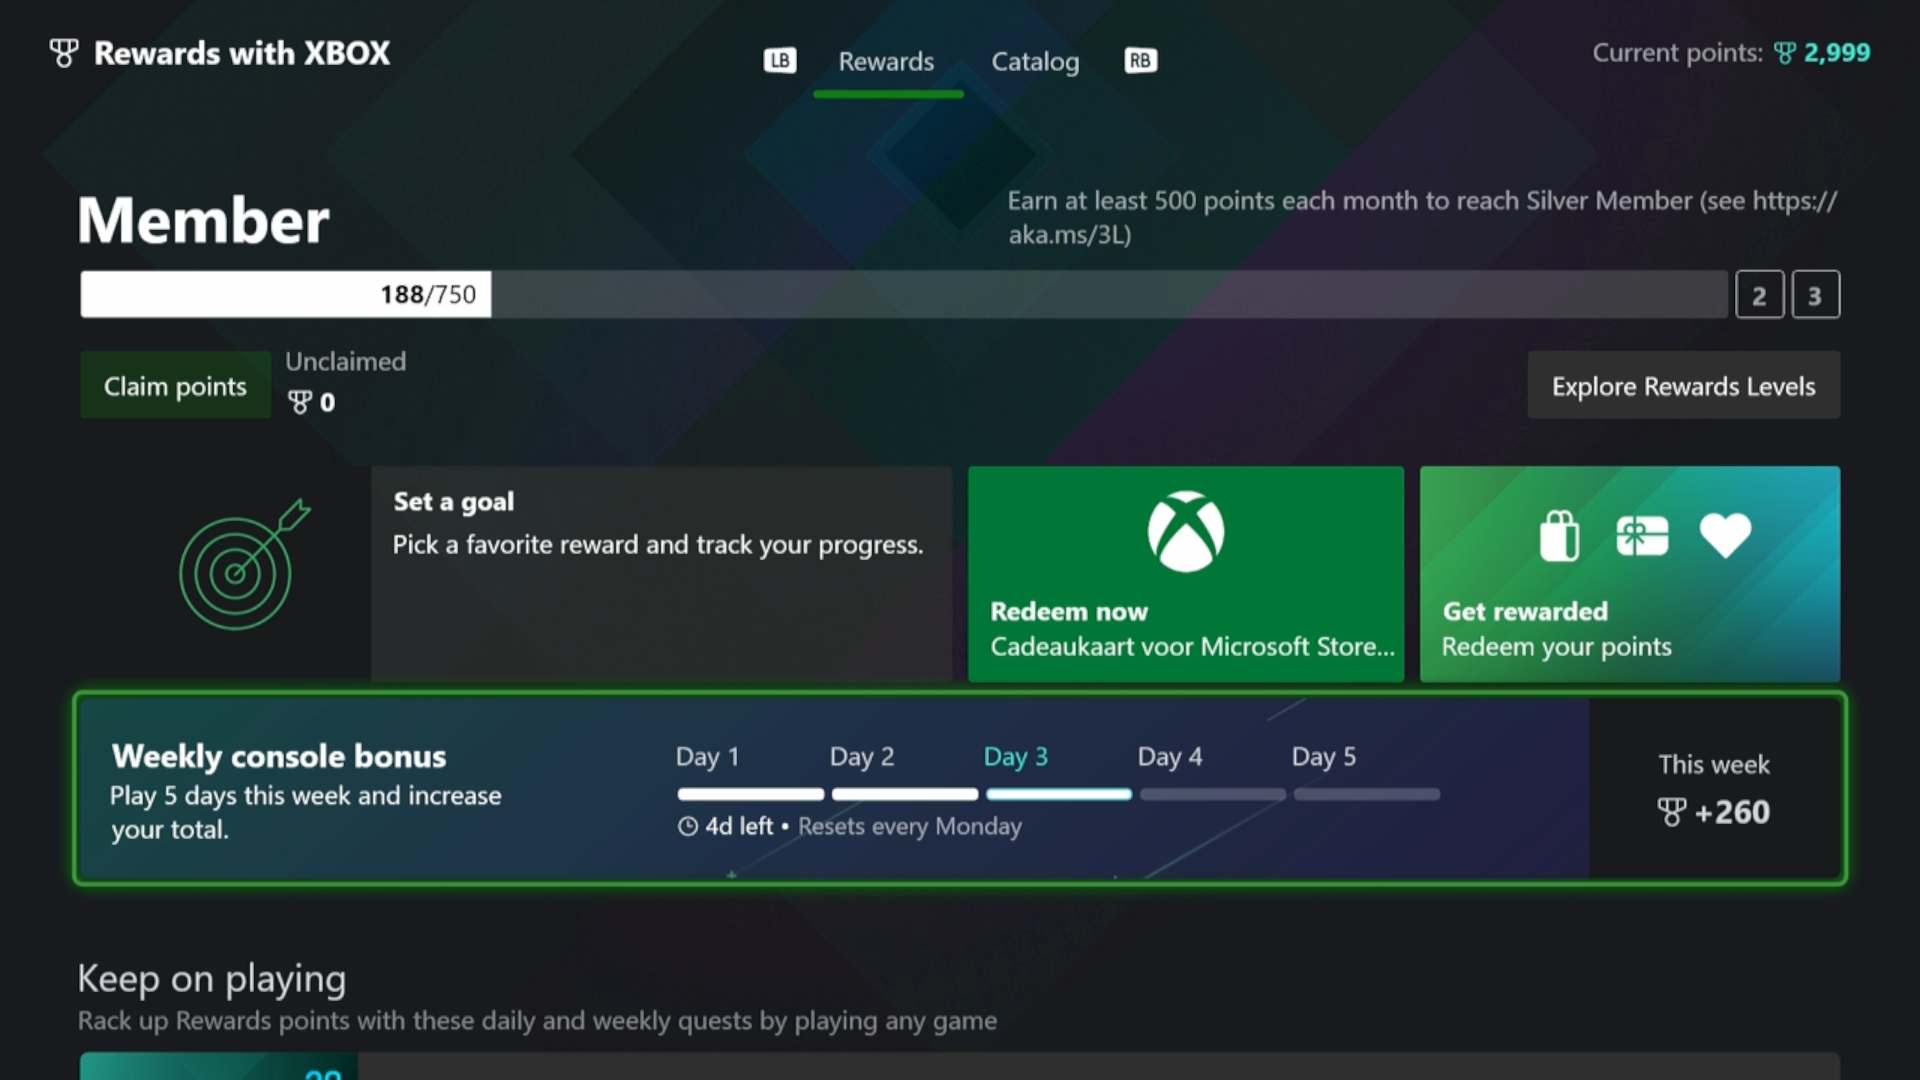Click the This week +260 medal icon

(x=1671, y=812)
